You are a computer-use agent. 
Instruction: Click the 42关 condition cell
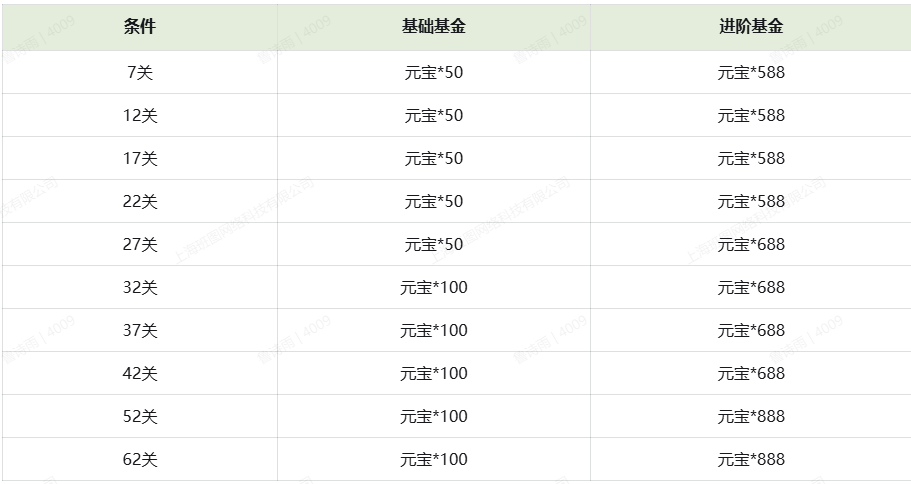(140, 374)
